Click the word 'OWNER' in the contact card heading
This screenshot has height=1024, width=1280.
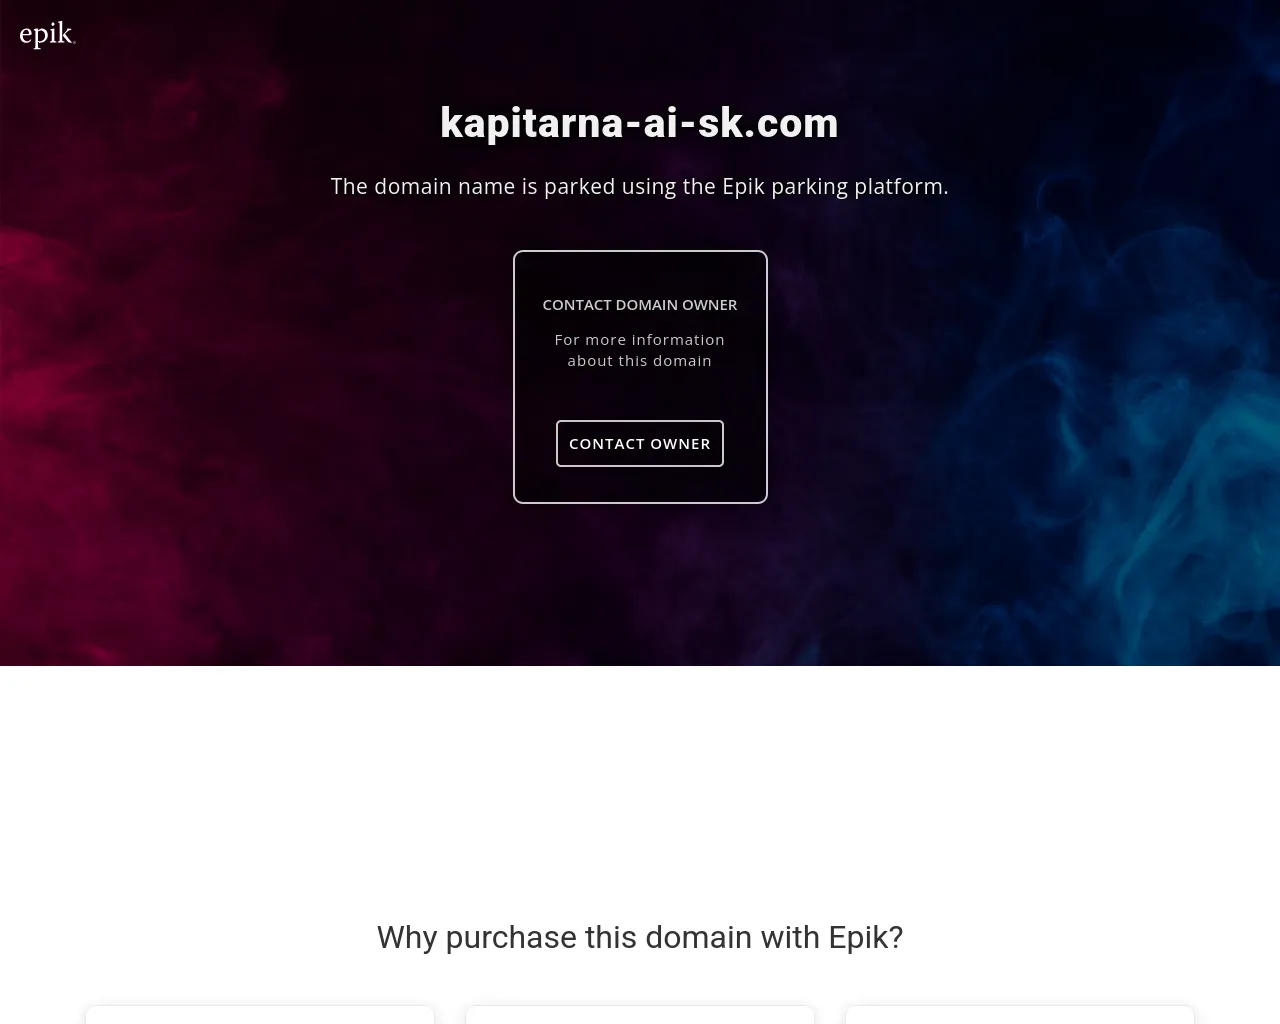(709, 304)
